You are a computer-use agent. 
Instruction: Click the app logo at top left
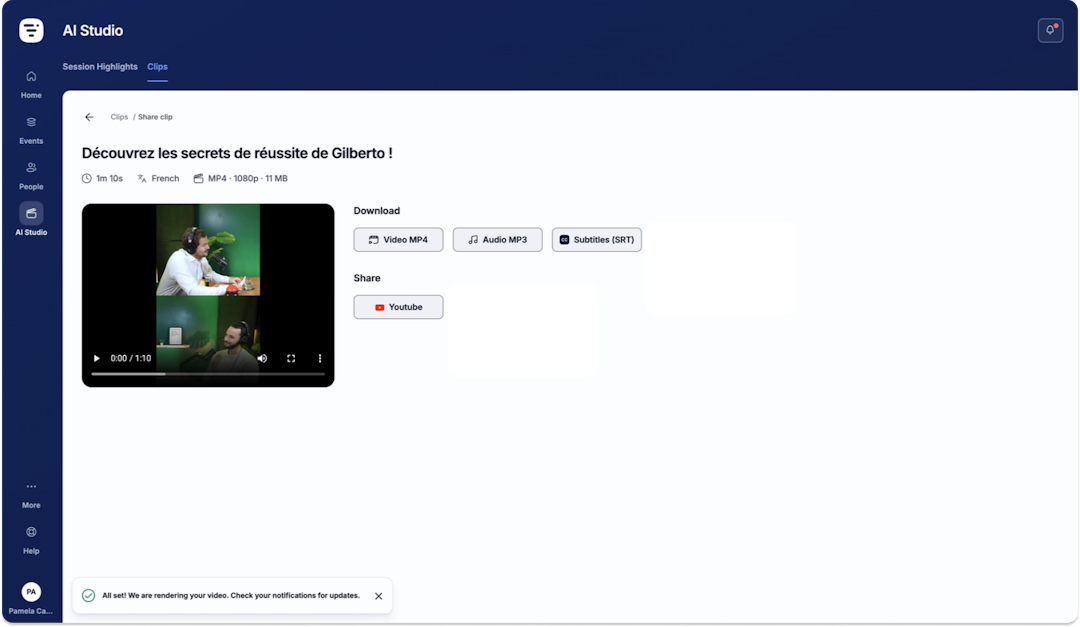31,30
